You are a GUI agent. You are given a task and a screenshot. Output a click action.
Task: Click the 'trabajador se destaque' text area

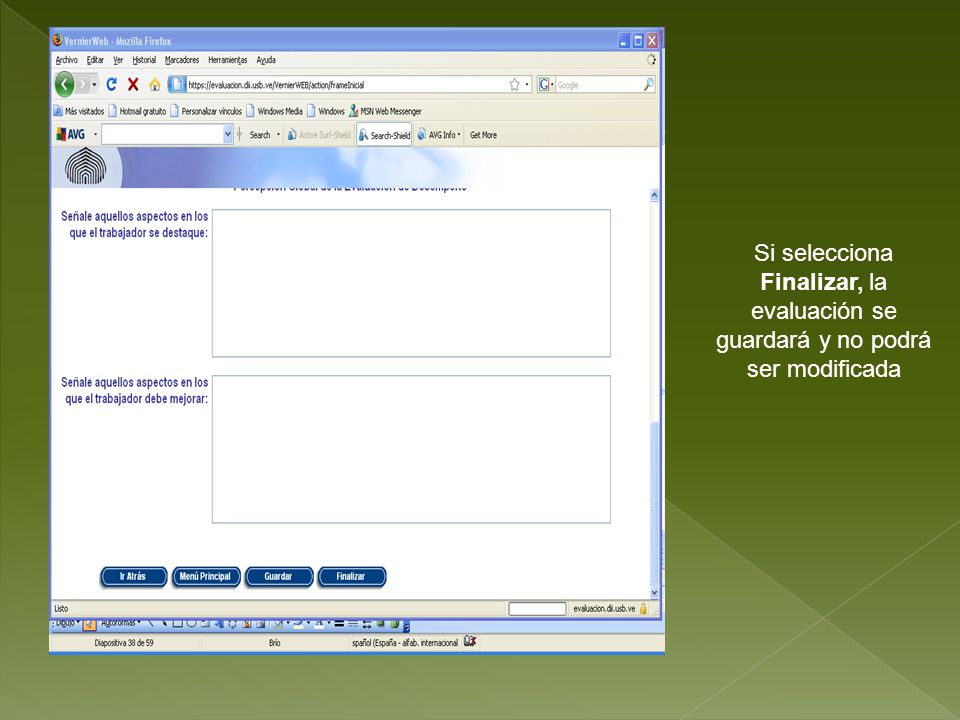click(411, 283)
